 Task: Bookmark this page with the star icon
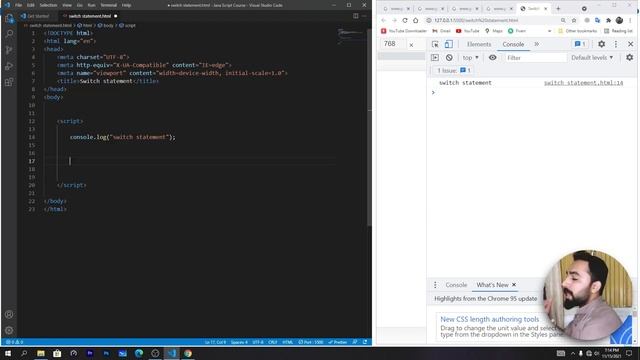[574, 20]
